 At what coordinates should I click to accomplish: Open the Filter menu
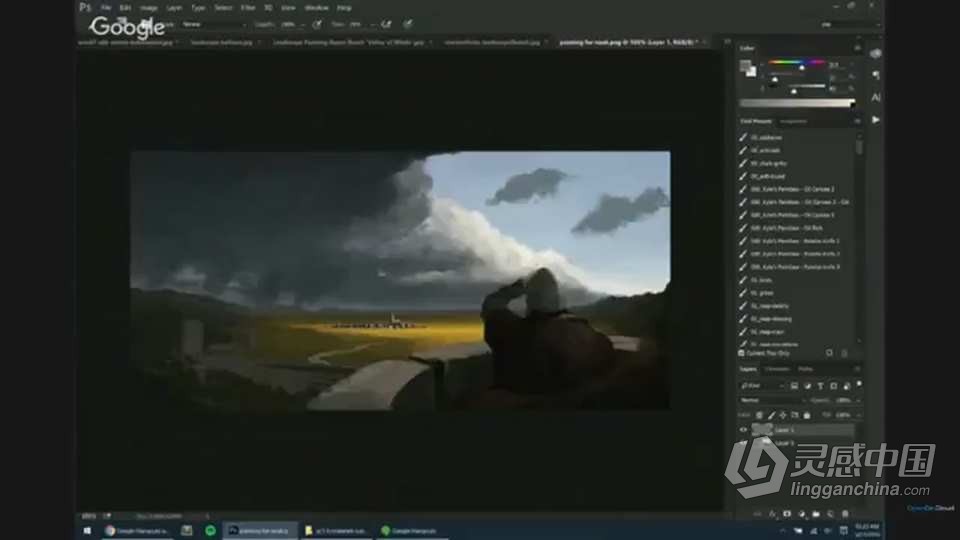248,8
